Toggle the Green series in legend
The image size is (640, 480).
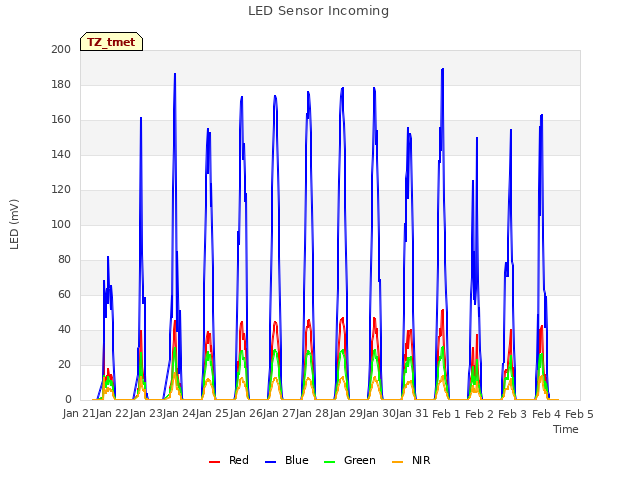click(349, 460)
